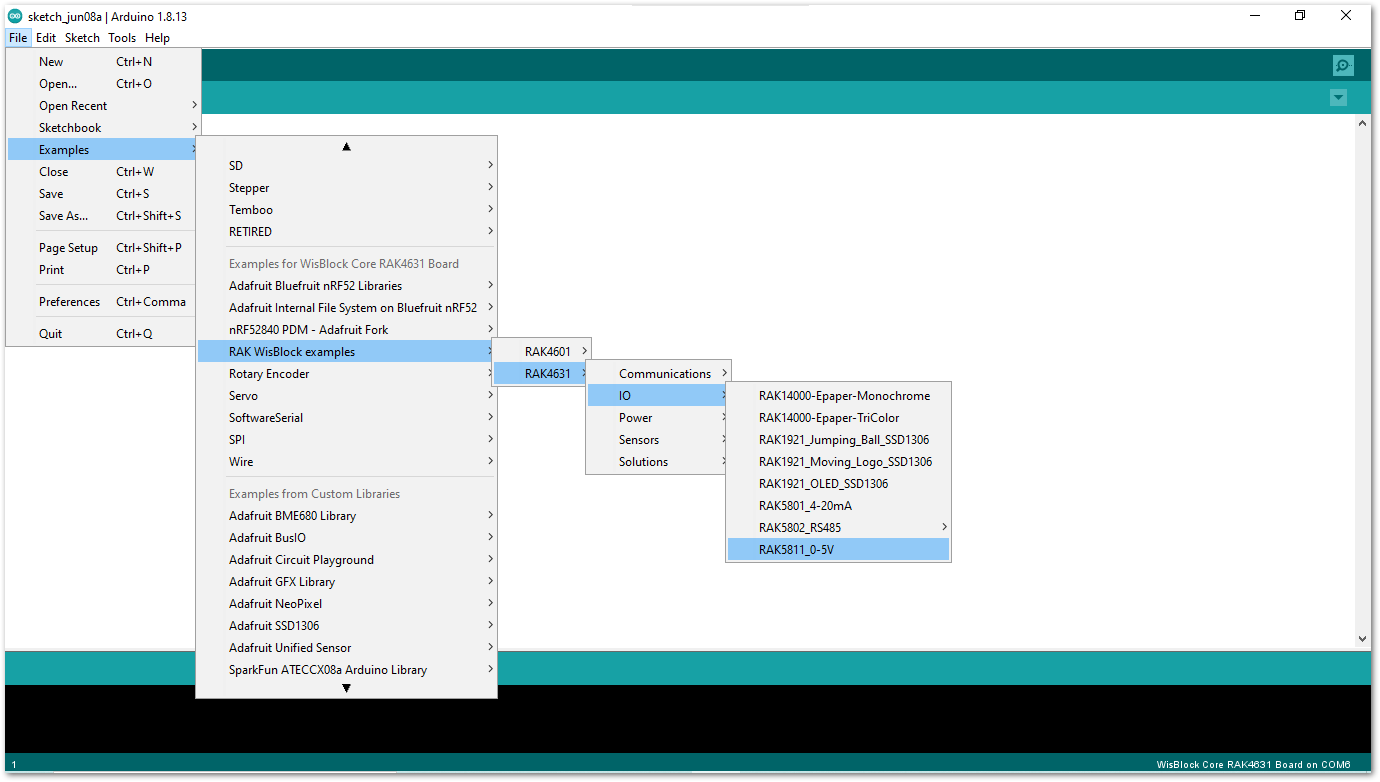Expand Sketchbook submenu

104,128
